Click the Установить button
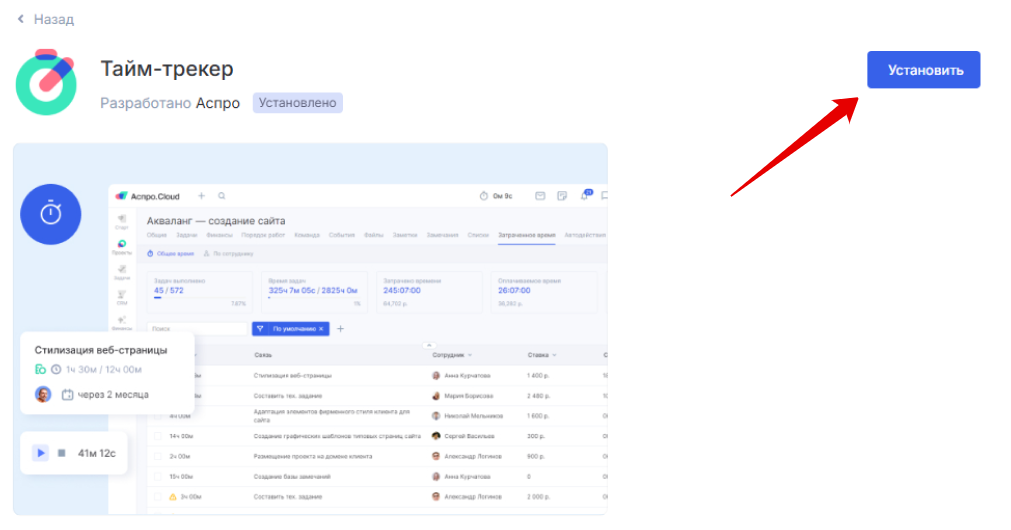Viewport: 1011px width, 530px height. tap(923, 70)
